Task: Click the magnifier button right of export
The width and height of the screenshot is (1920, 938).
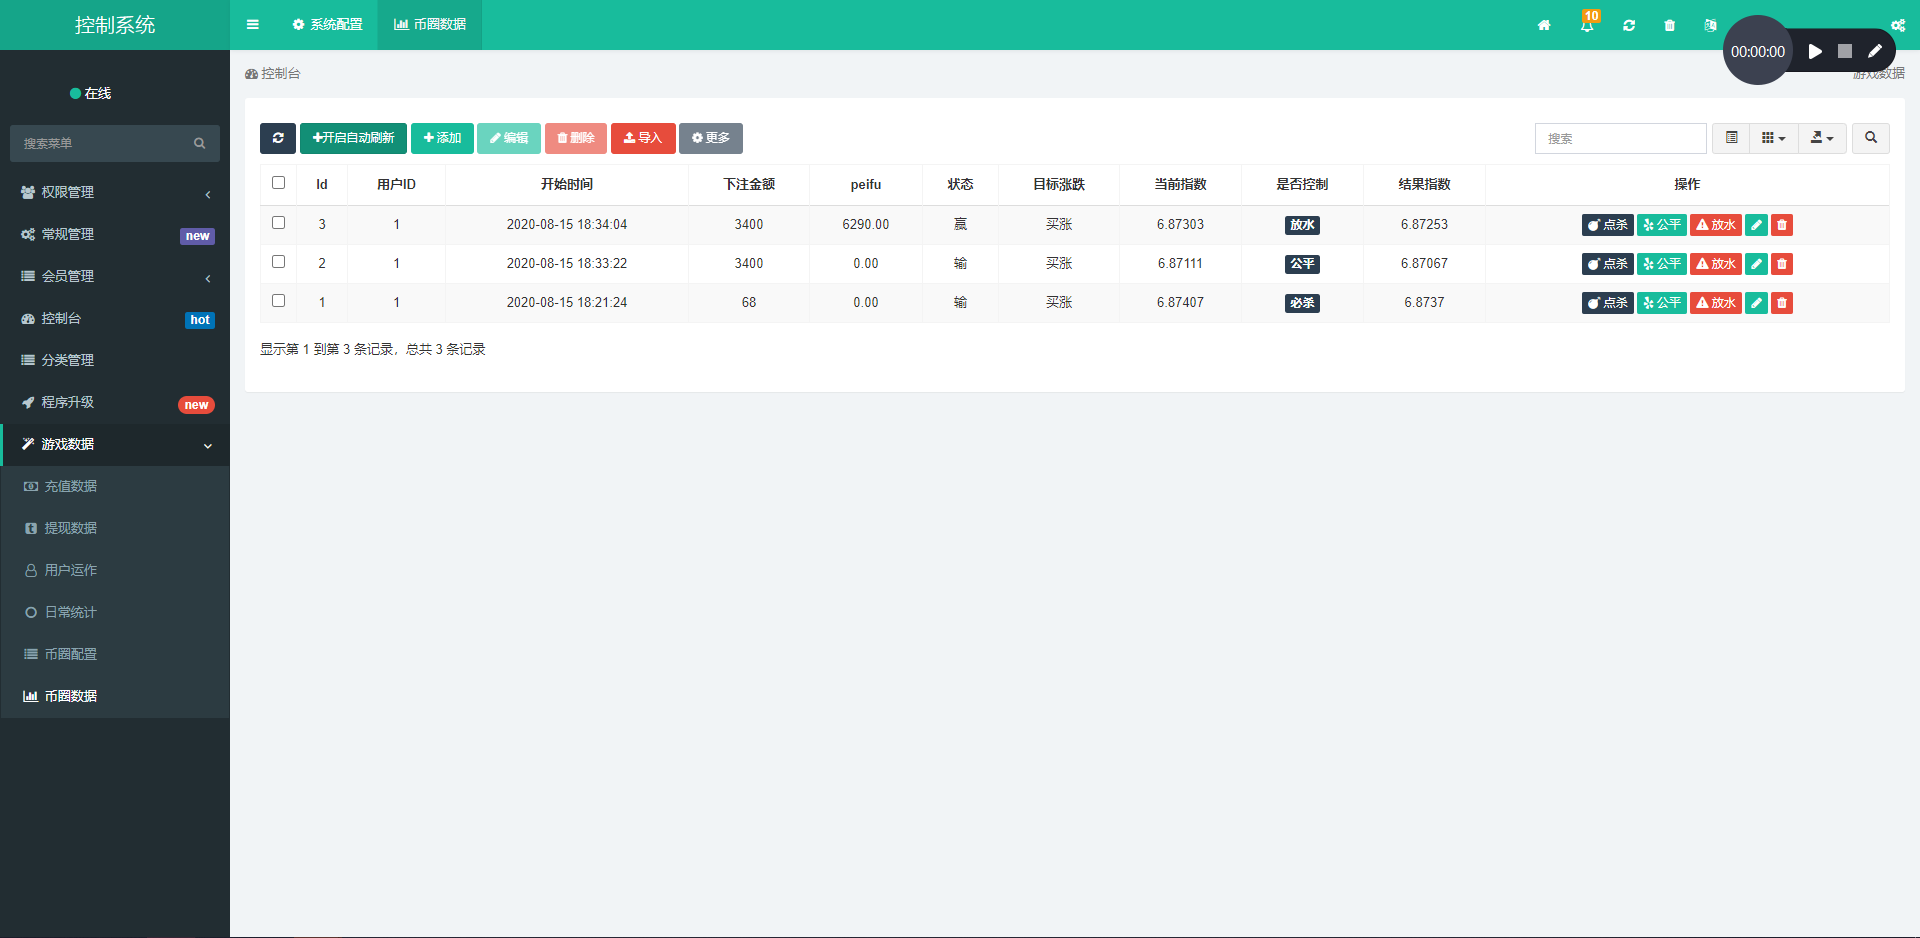Action: pos(1870,138)
